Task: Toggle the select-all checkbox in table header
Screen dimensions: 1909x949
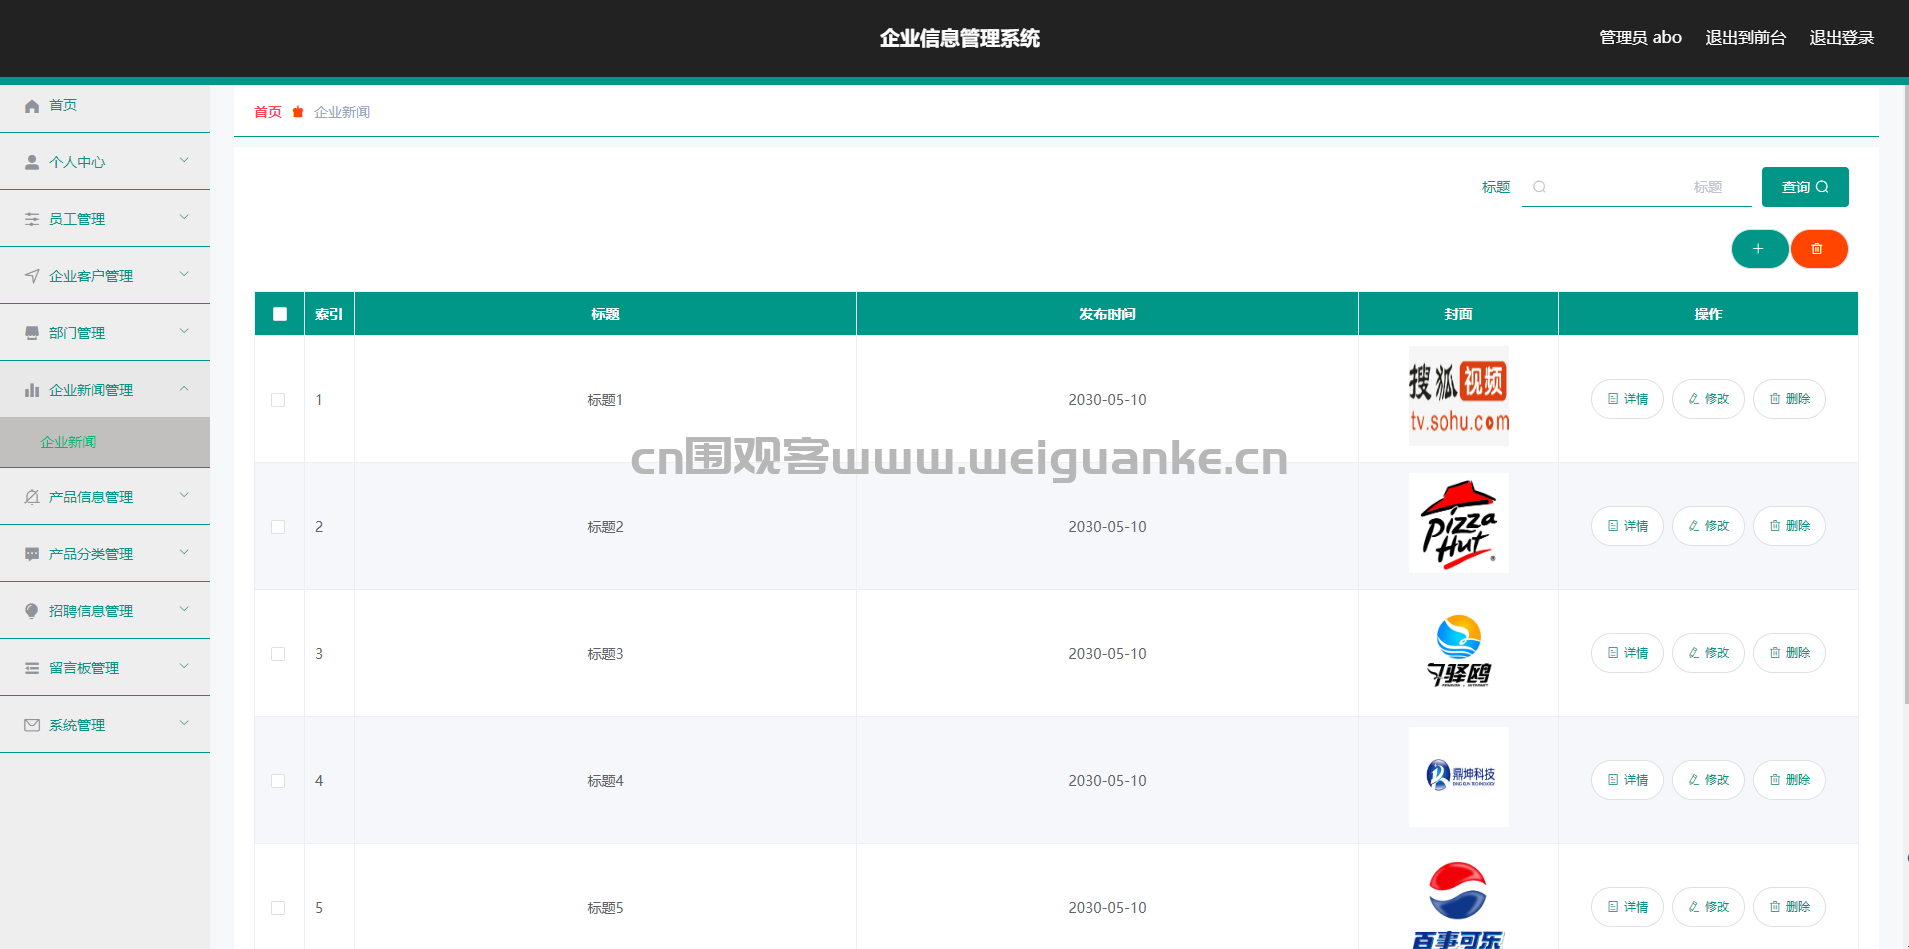Action: click(280, 314)
